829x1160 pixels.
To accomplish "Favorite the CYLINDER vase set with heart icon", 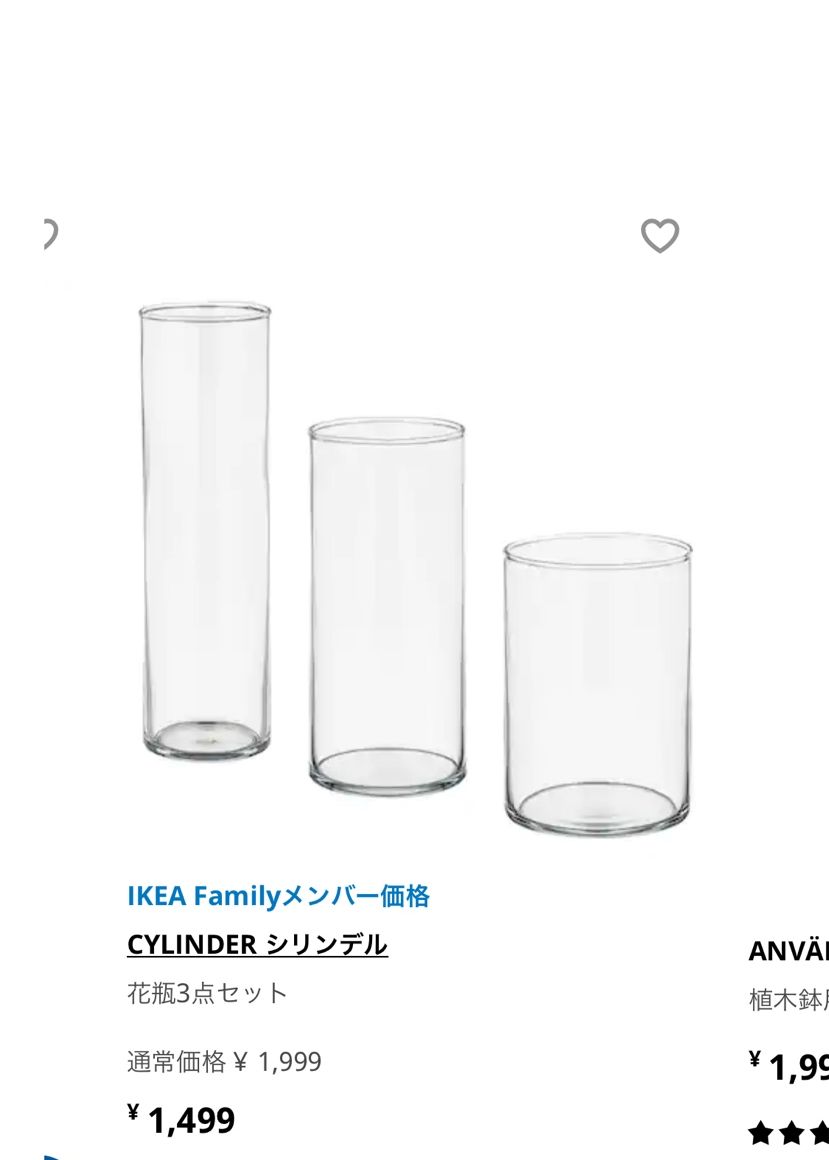I will (x=660, y=236).
